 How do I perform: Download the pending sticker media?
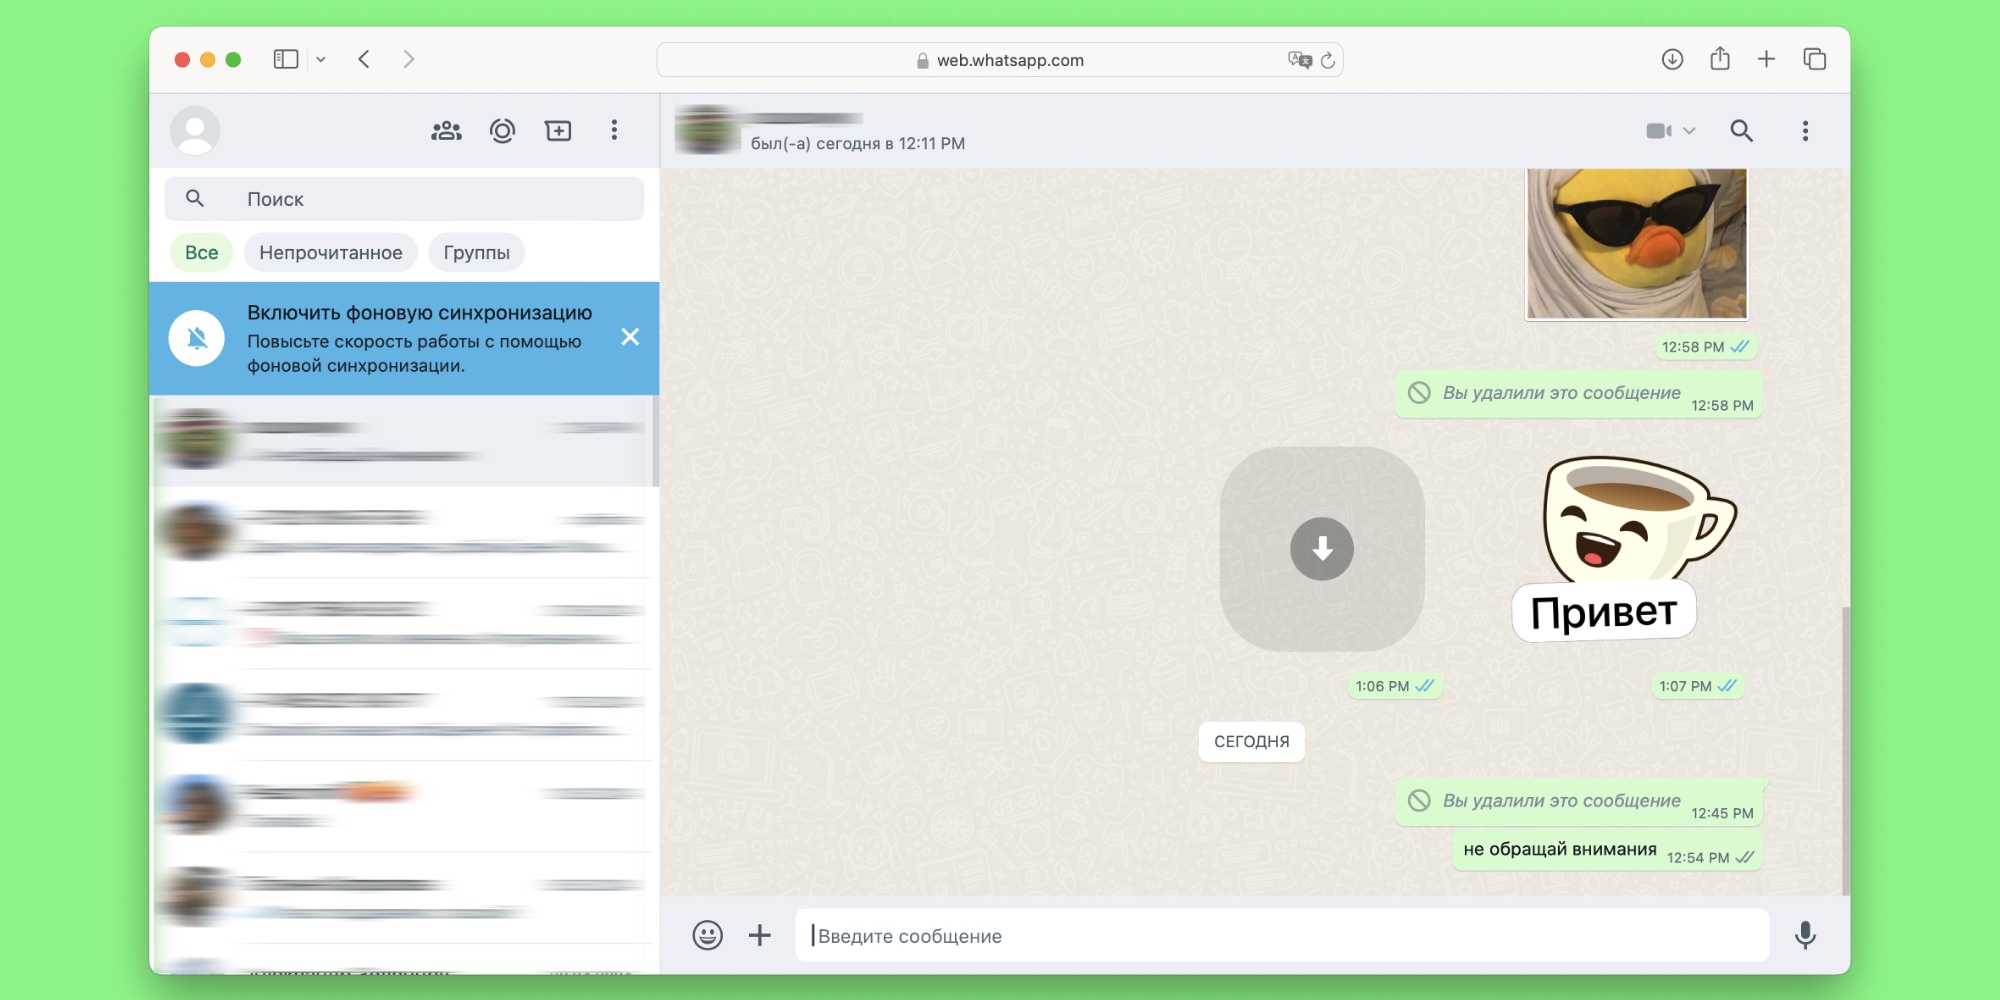point(1322,549)
